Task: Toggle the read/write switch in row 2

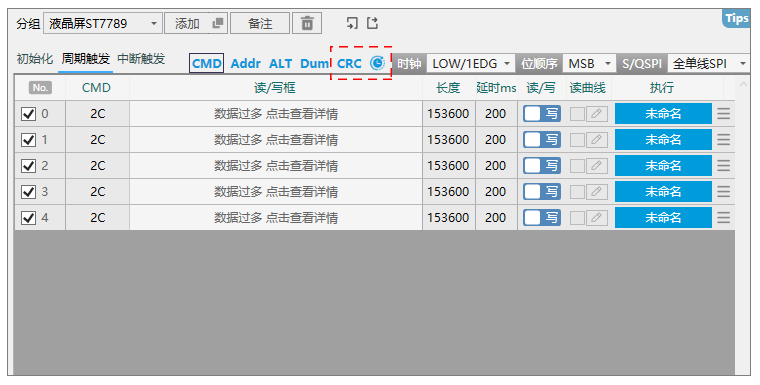Action: [542, 165]
